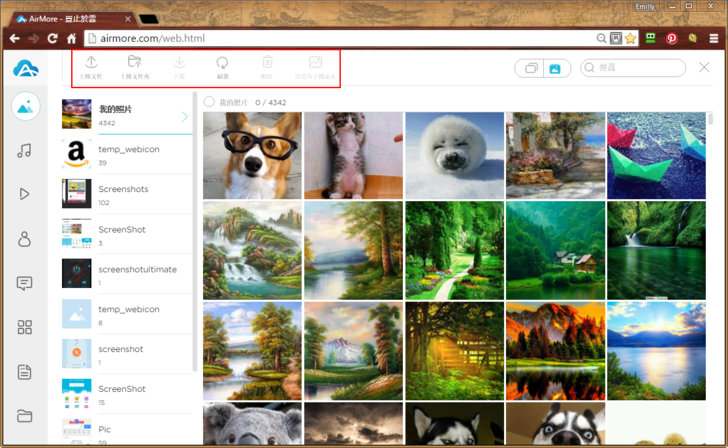The width and height of the screenshot is (728, 448).
Task: Toggle the select-all photos radio circle
Action: pos(209,102)
